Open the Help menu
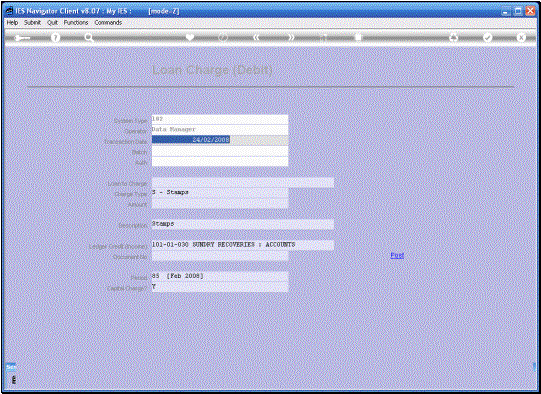Viewport: 541px width, 394px height. point(12,22)
